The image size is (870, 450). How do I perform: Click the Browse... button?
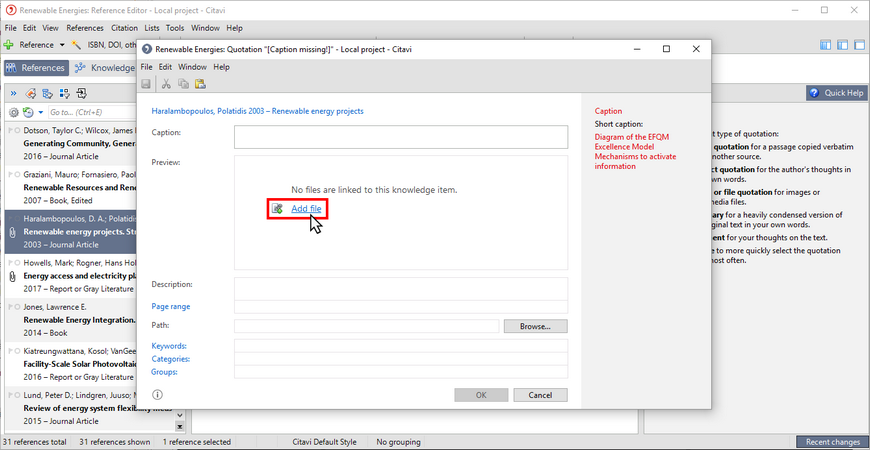tap(535, 326)
